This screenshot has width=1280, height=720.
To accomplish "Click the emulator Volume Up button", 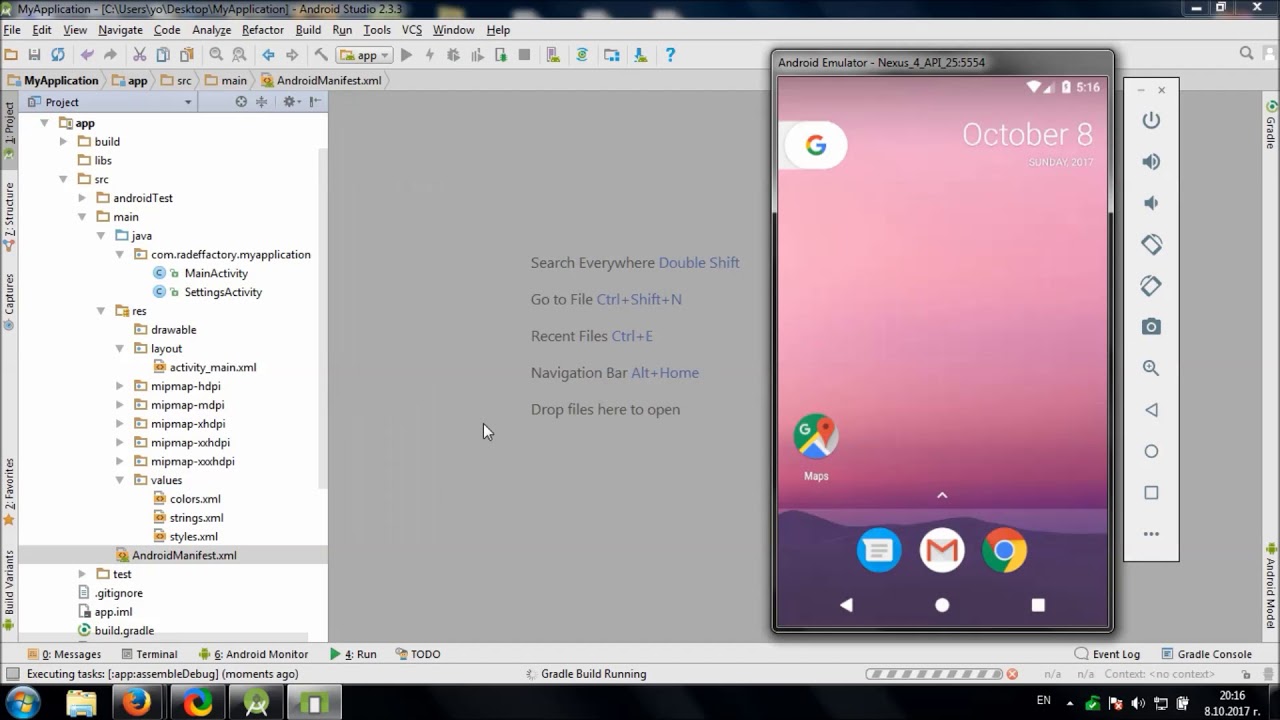I will (x=1151, y=162).
